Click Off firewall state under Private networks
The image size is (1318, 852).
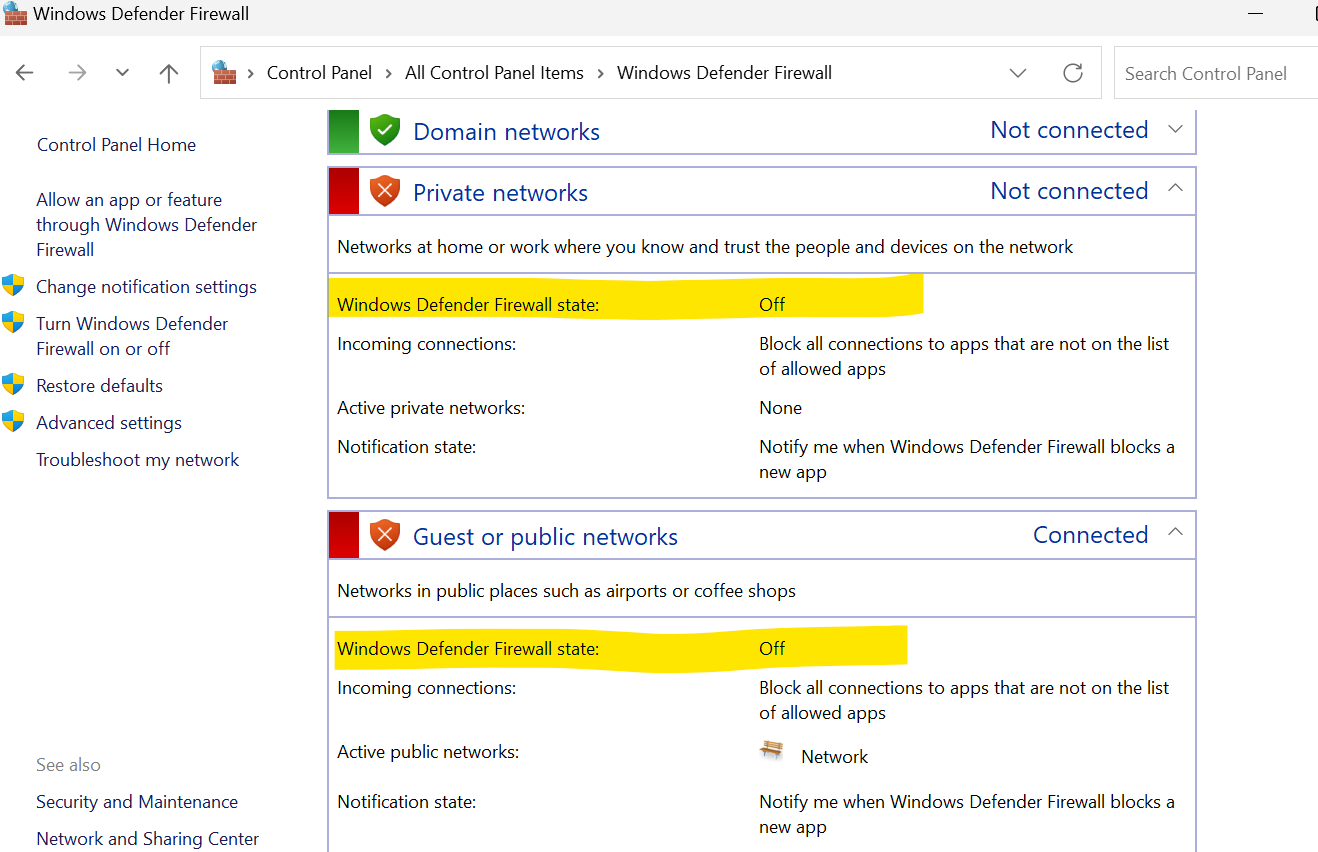pos(772,305)
